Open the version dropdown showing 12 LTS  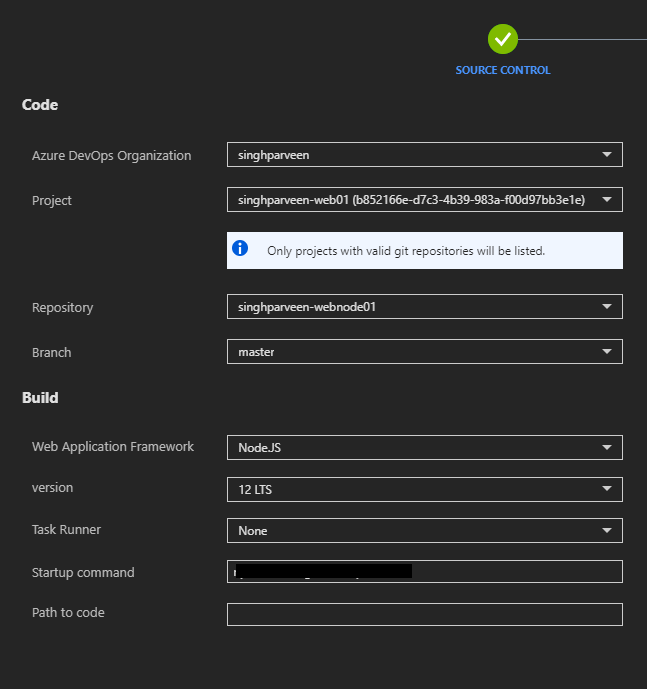tap(425, 490)
